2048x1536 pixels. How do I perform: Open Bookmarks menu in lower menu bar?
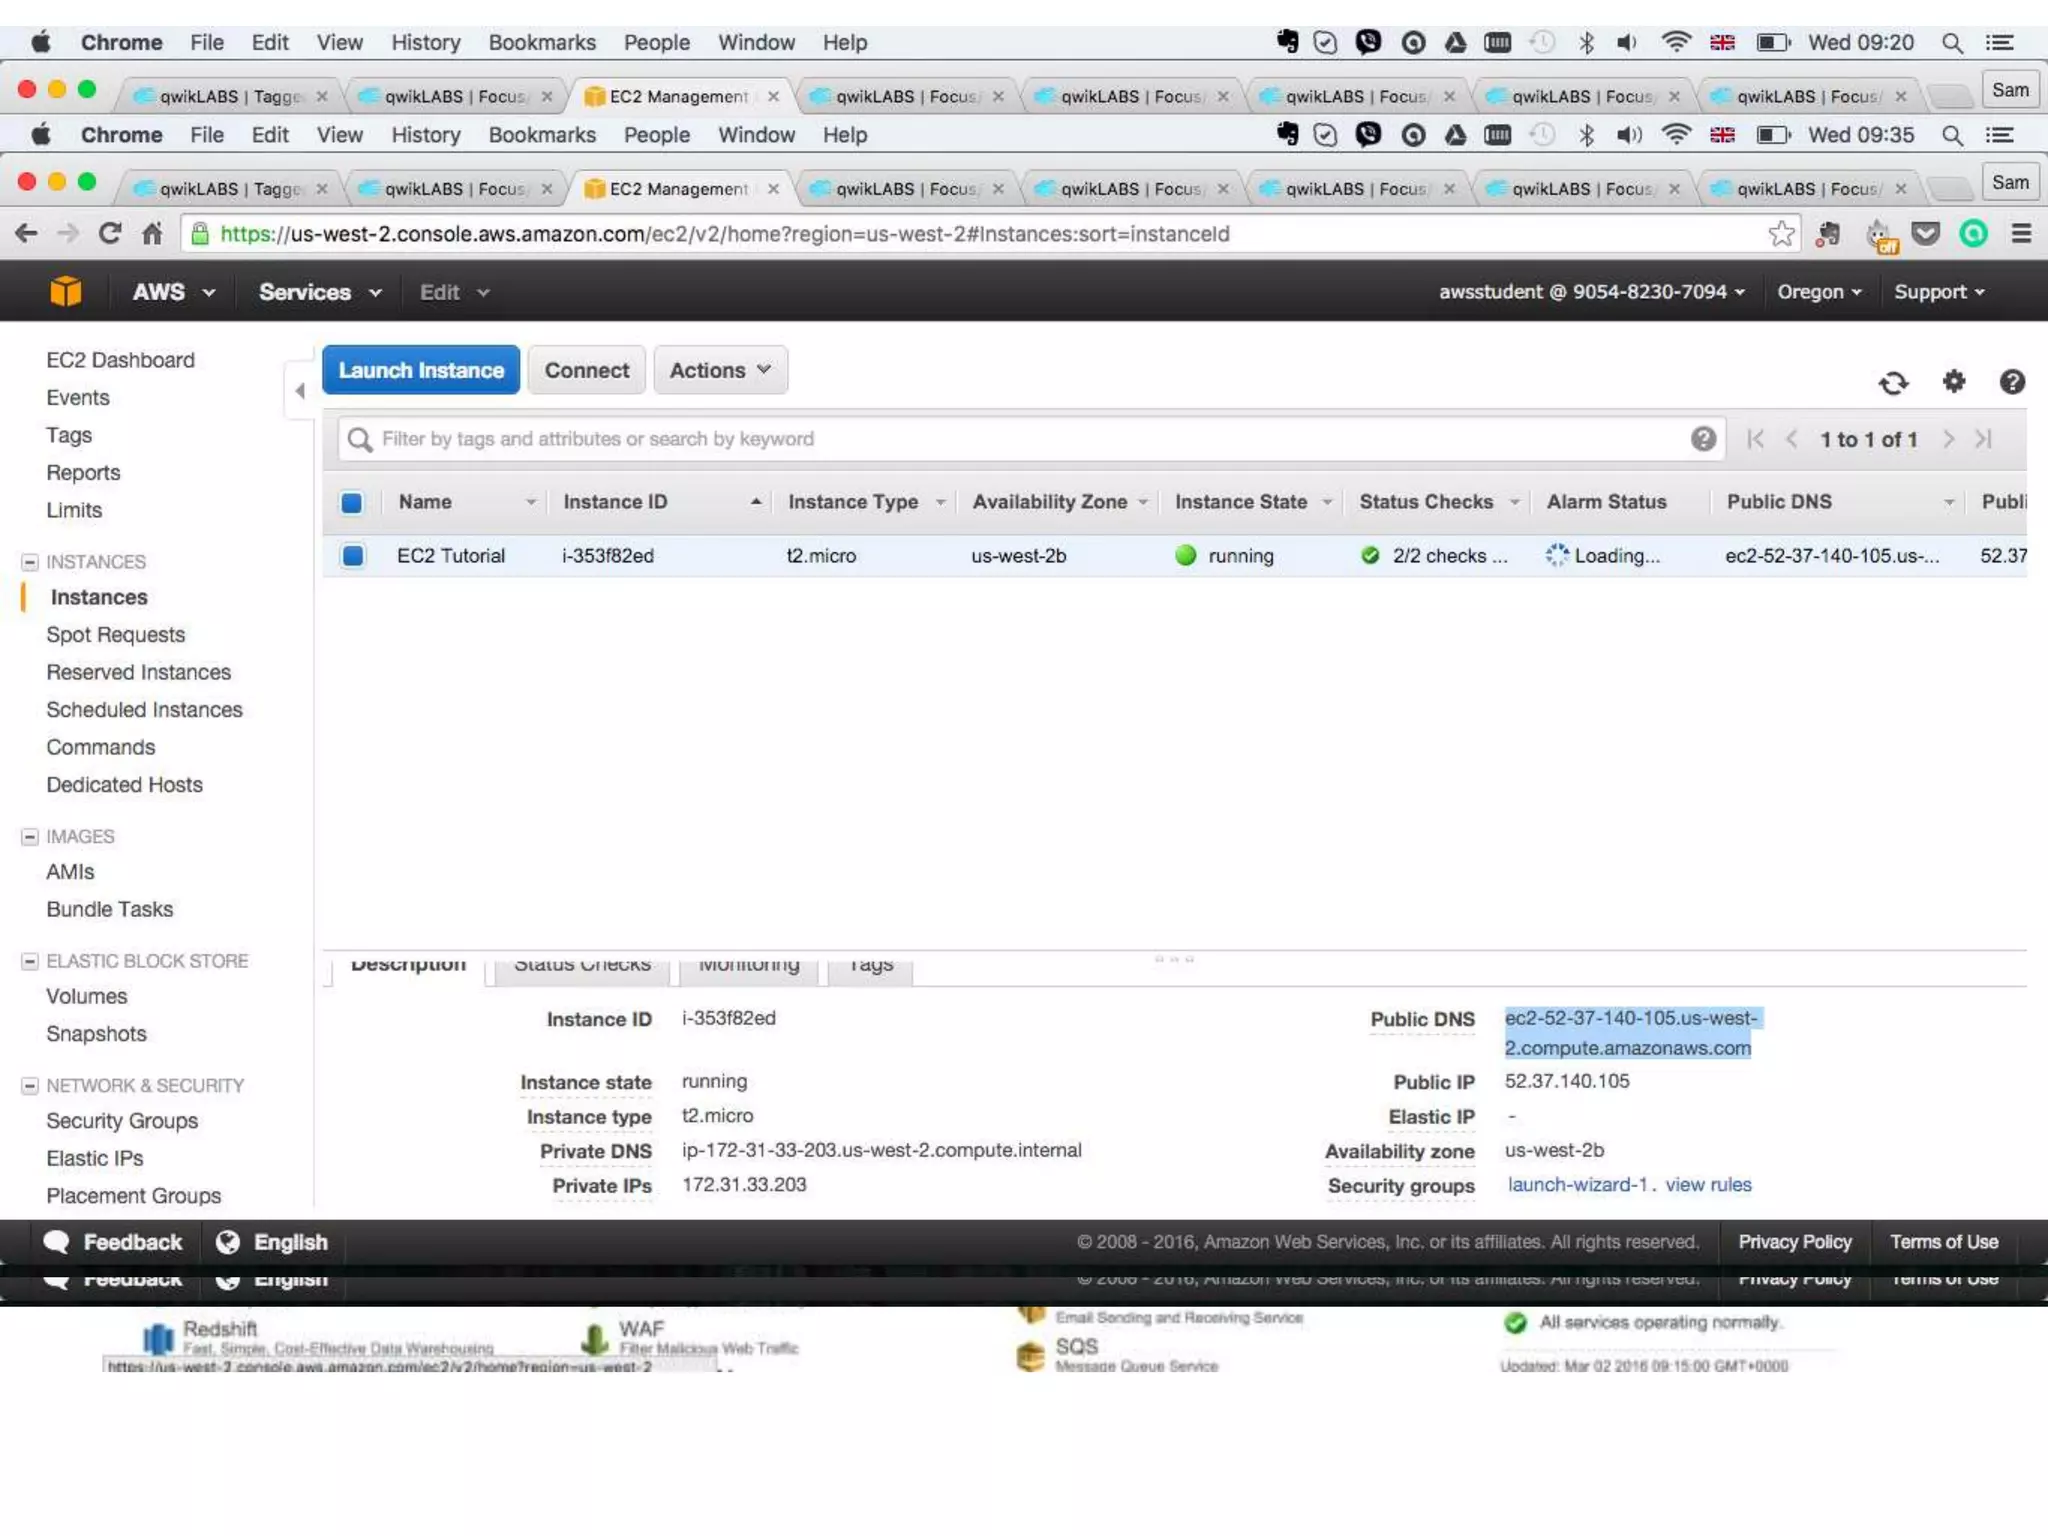pos(542,135)
